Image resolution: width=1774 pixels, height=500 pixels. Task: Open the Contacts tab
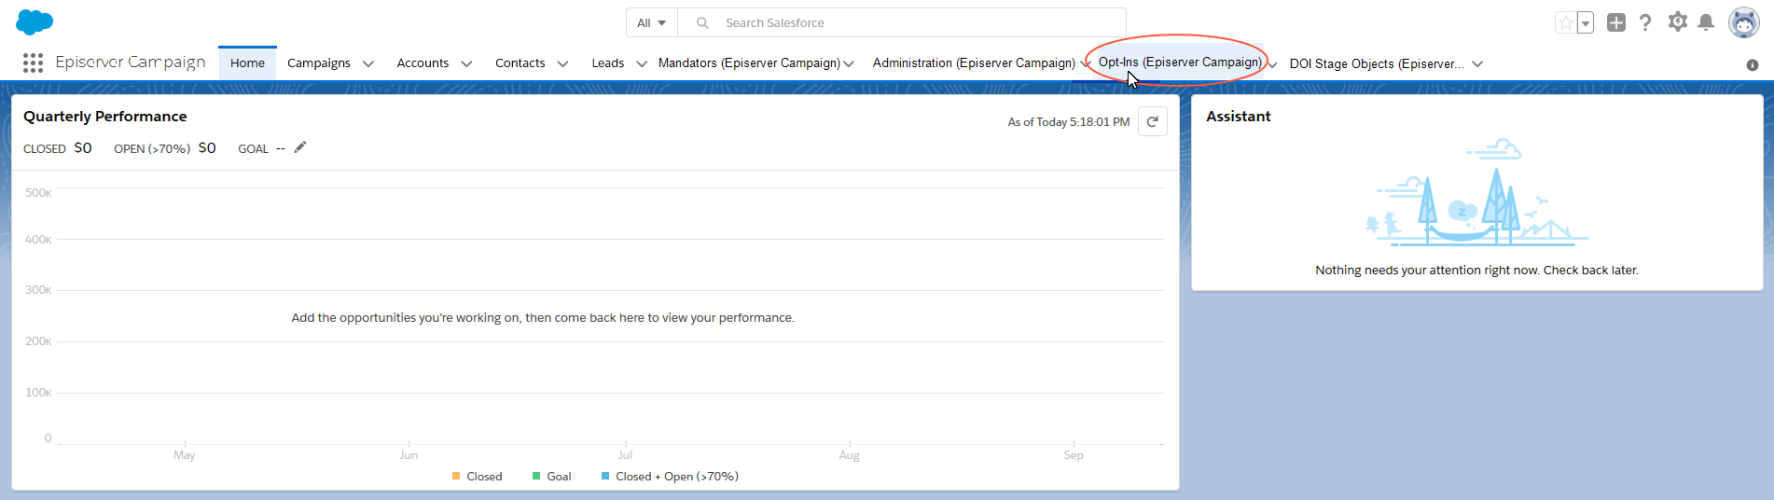pyautogui.click(x=520, y=63)
